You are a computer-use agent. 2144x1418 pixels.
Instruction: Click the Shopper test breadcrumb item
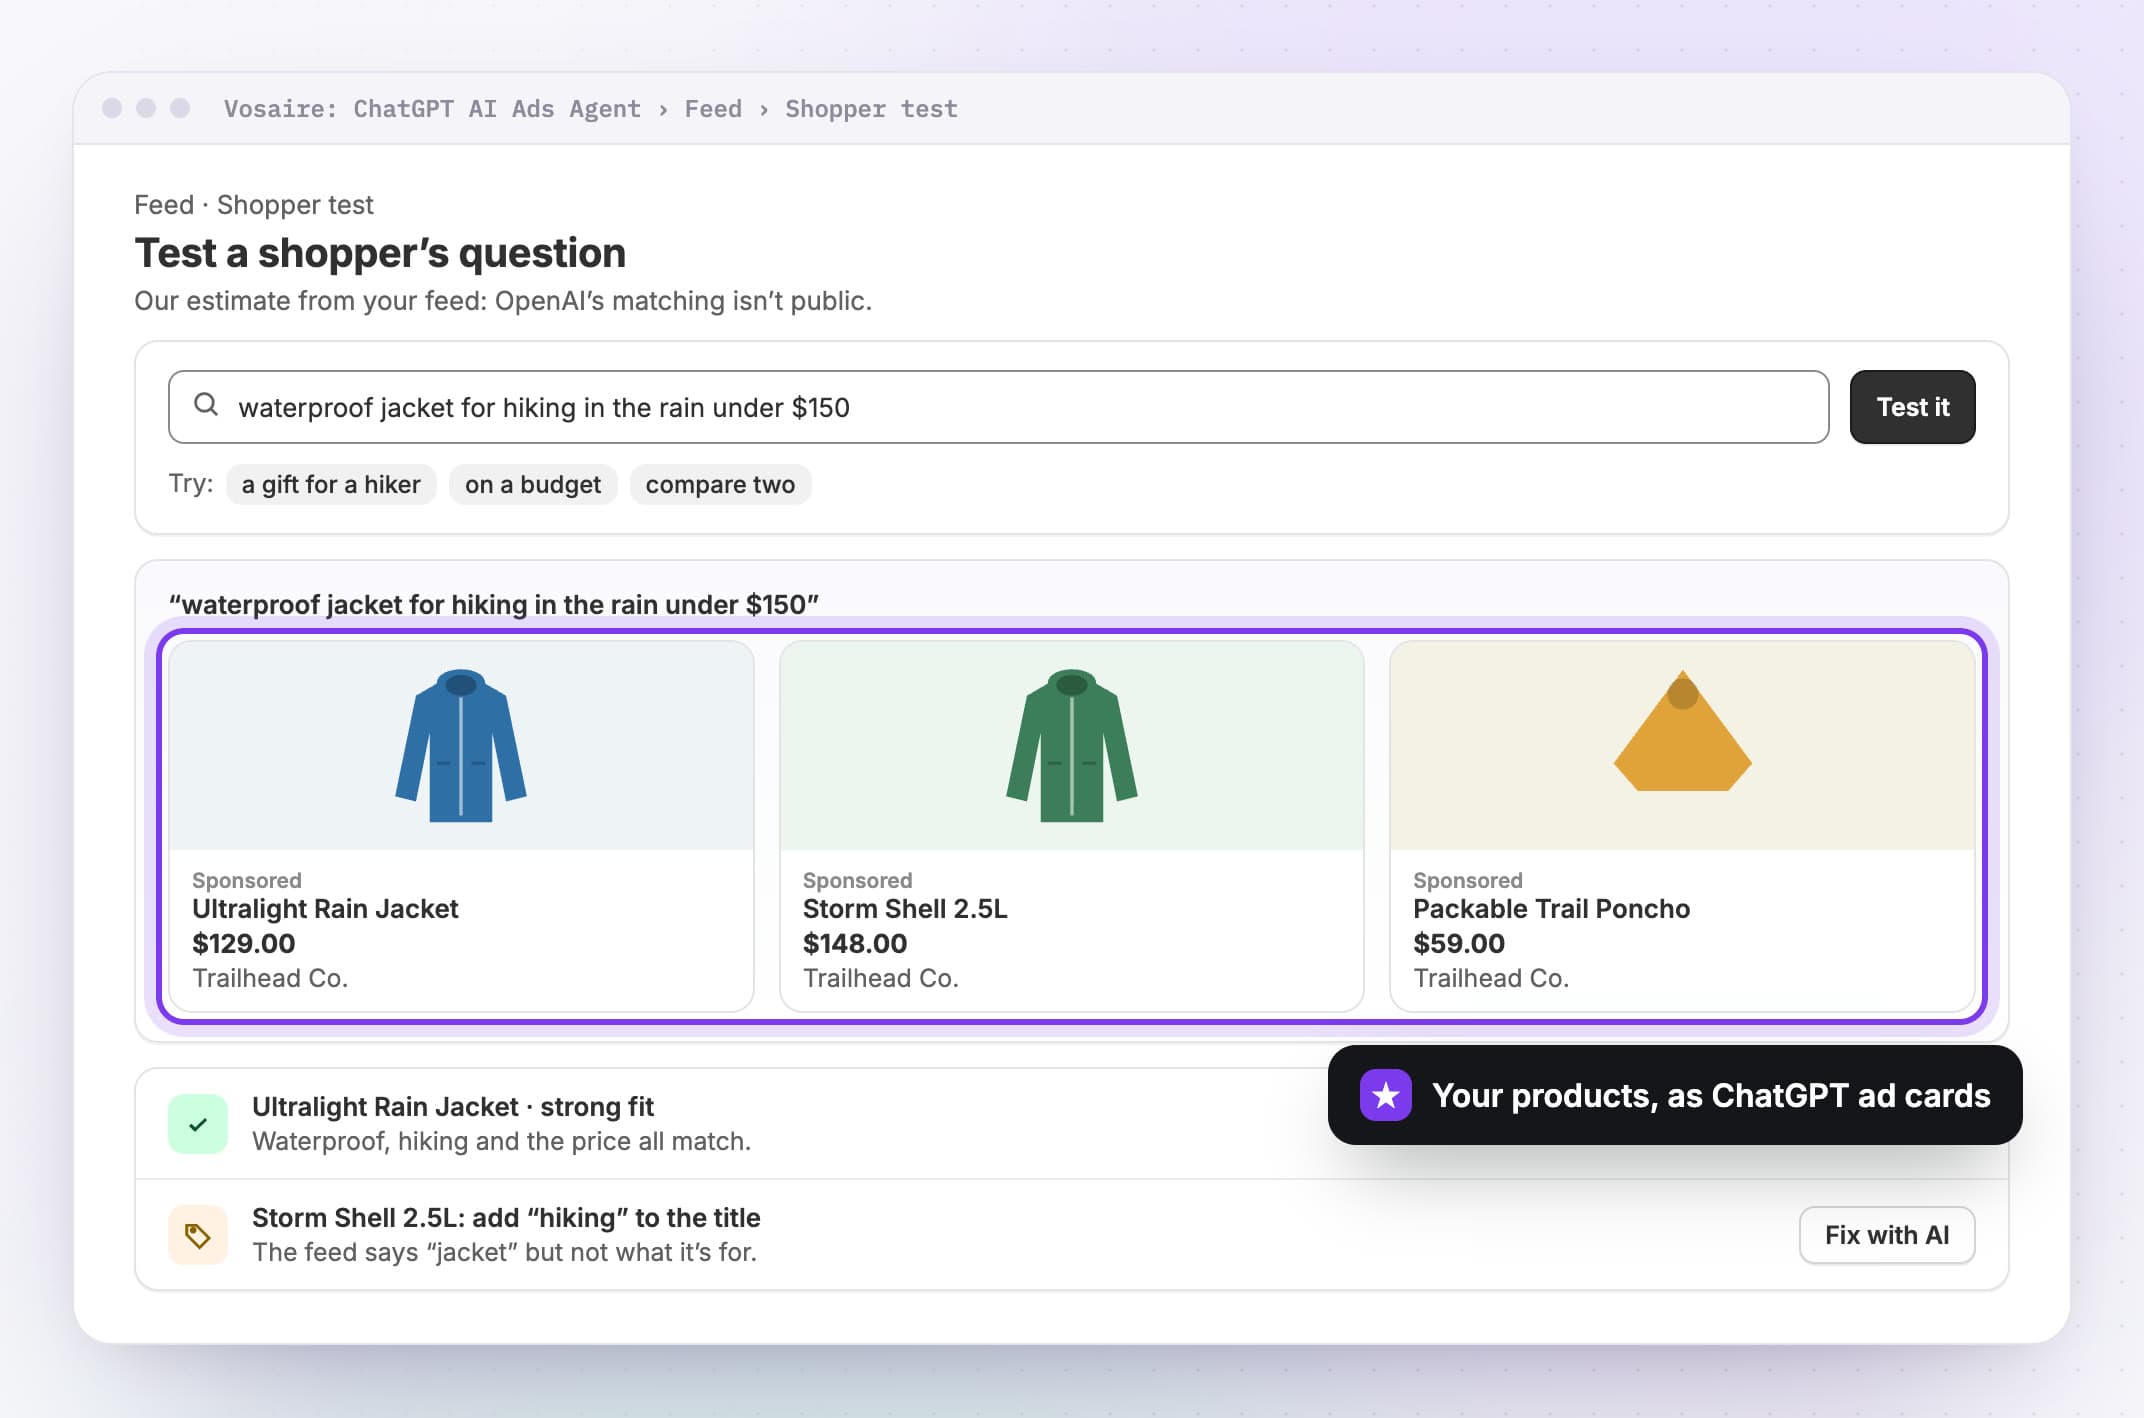(871, 109)
